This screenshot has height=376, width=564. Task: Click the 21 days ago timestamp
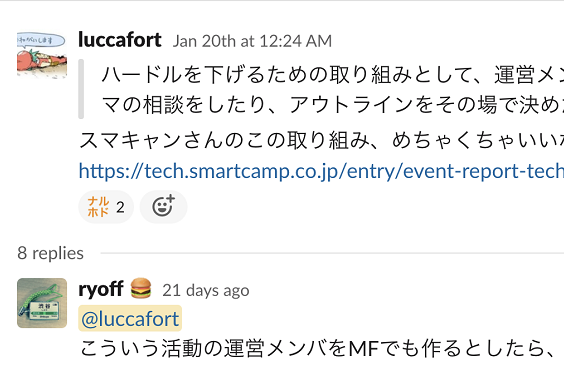click(x=206, y=290)
